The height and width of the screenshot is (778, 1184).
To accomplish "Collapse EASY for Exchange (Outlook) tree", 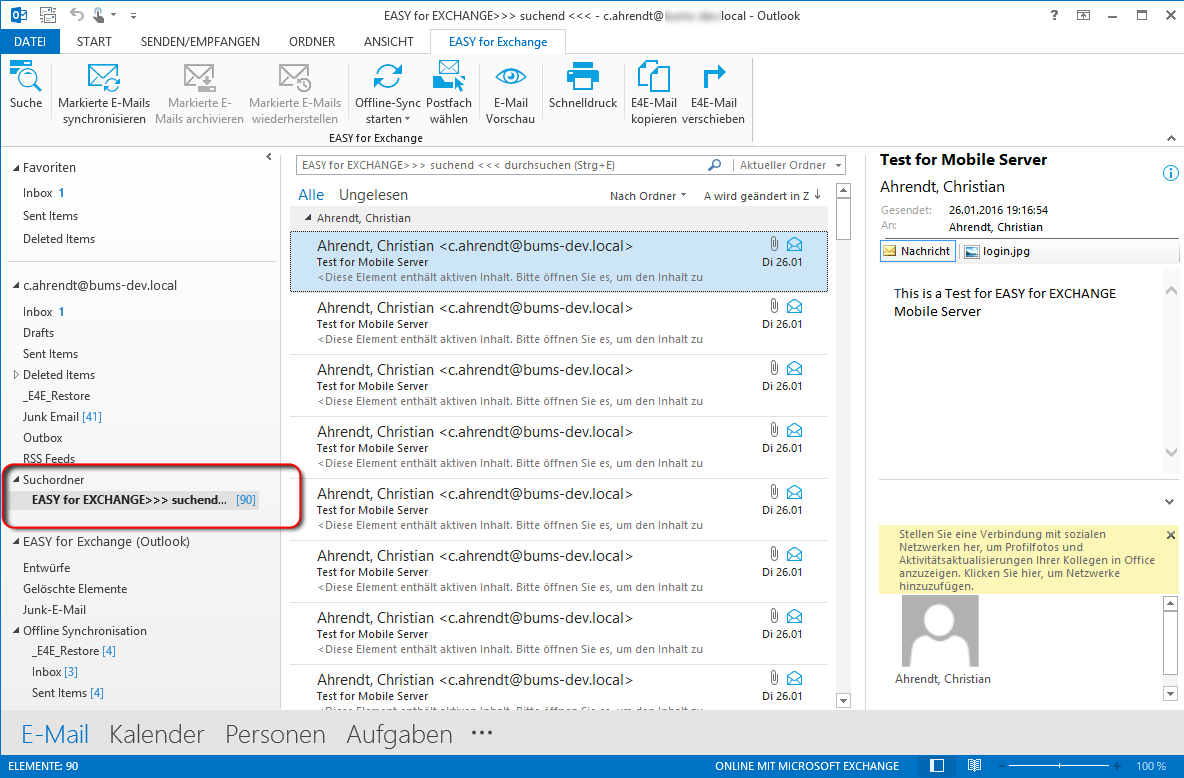I will coord(16,542).
